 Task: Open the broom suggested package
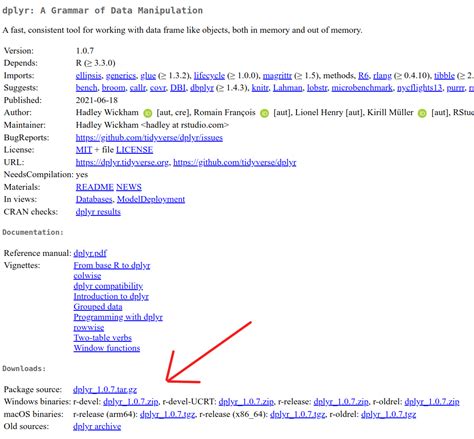(x=114, y=88)
